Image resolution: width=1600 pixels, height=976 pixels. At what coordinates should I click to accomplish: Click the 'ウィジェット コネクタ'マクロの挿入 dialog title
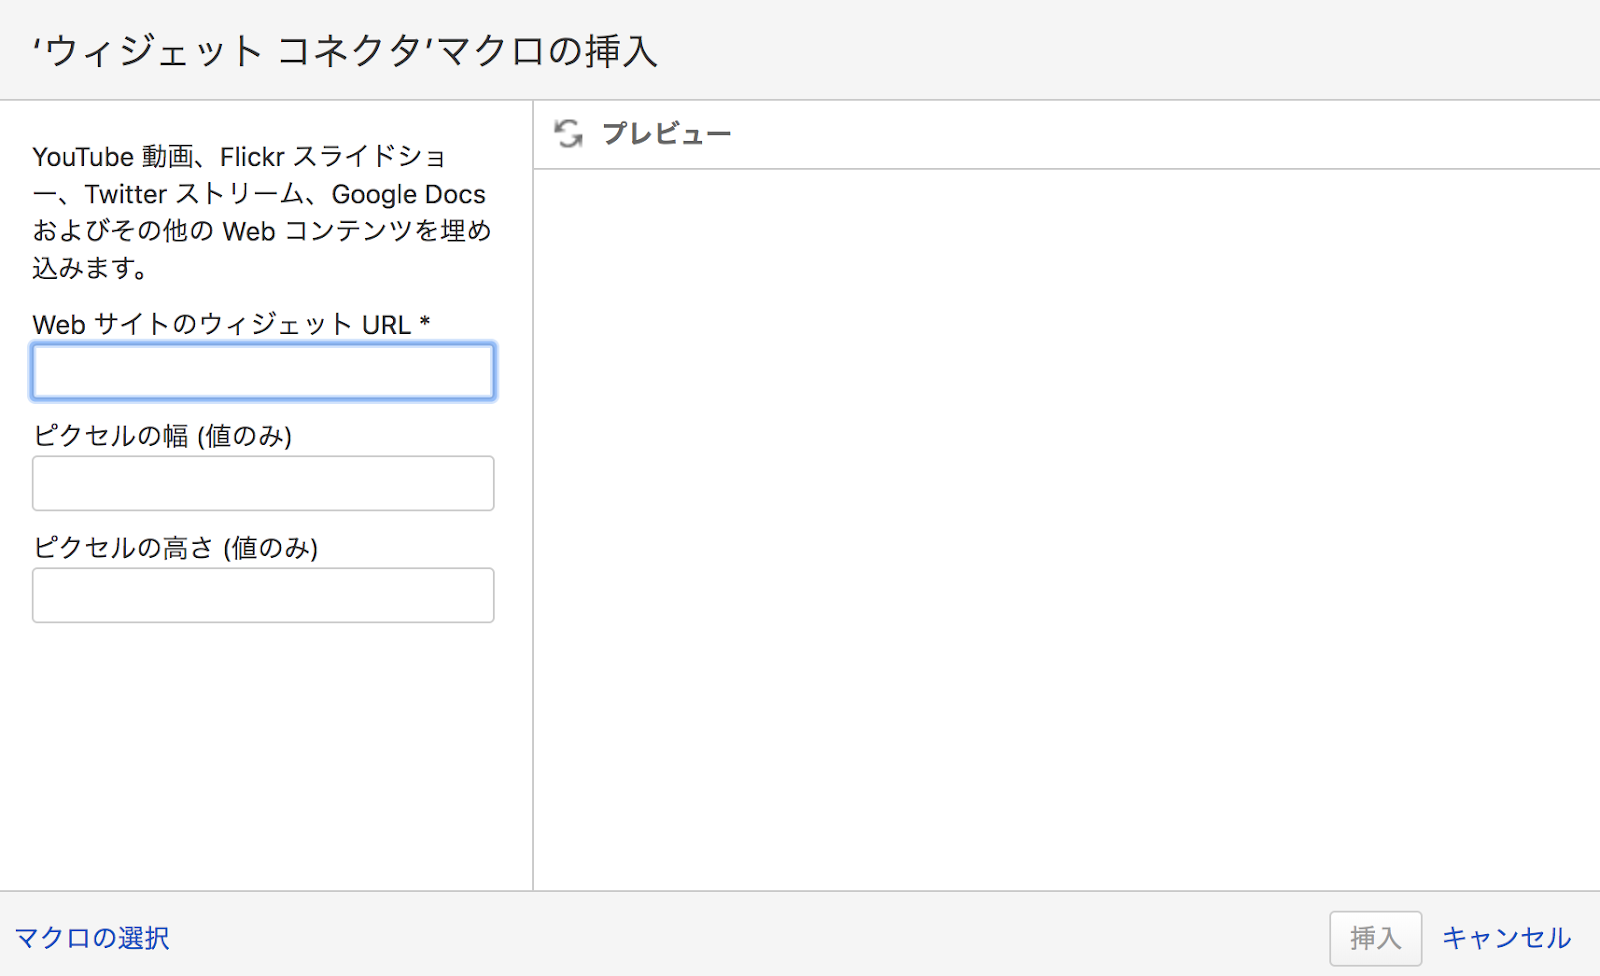click(x=345, y=51)
